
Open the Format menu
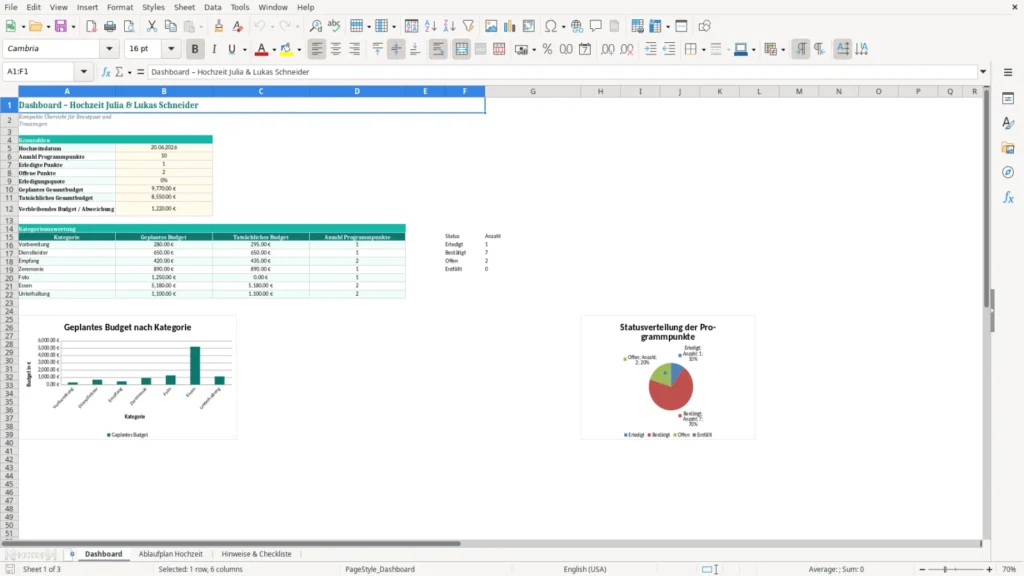(x=120, y=7)
